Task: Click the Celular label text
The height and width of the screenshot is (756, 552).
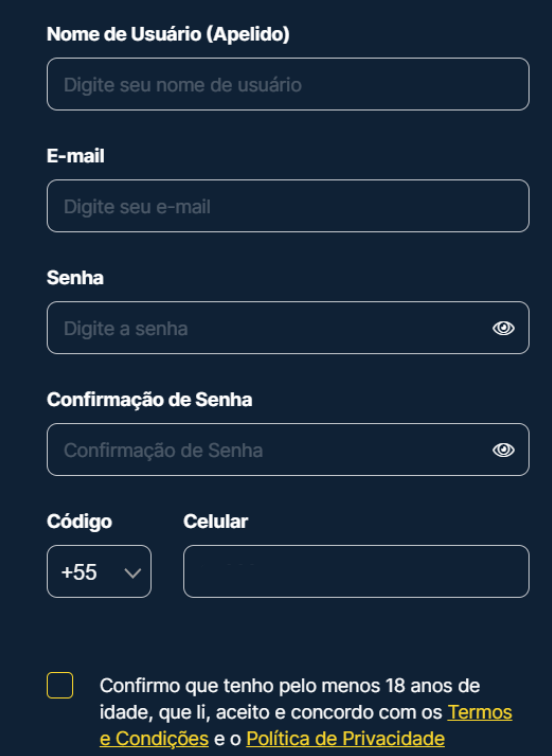Action: click(x=215, y=522)
